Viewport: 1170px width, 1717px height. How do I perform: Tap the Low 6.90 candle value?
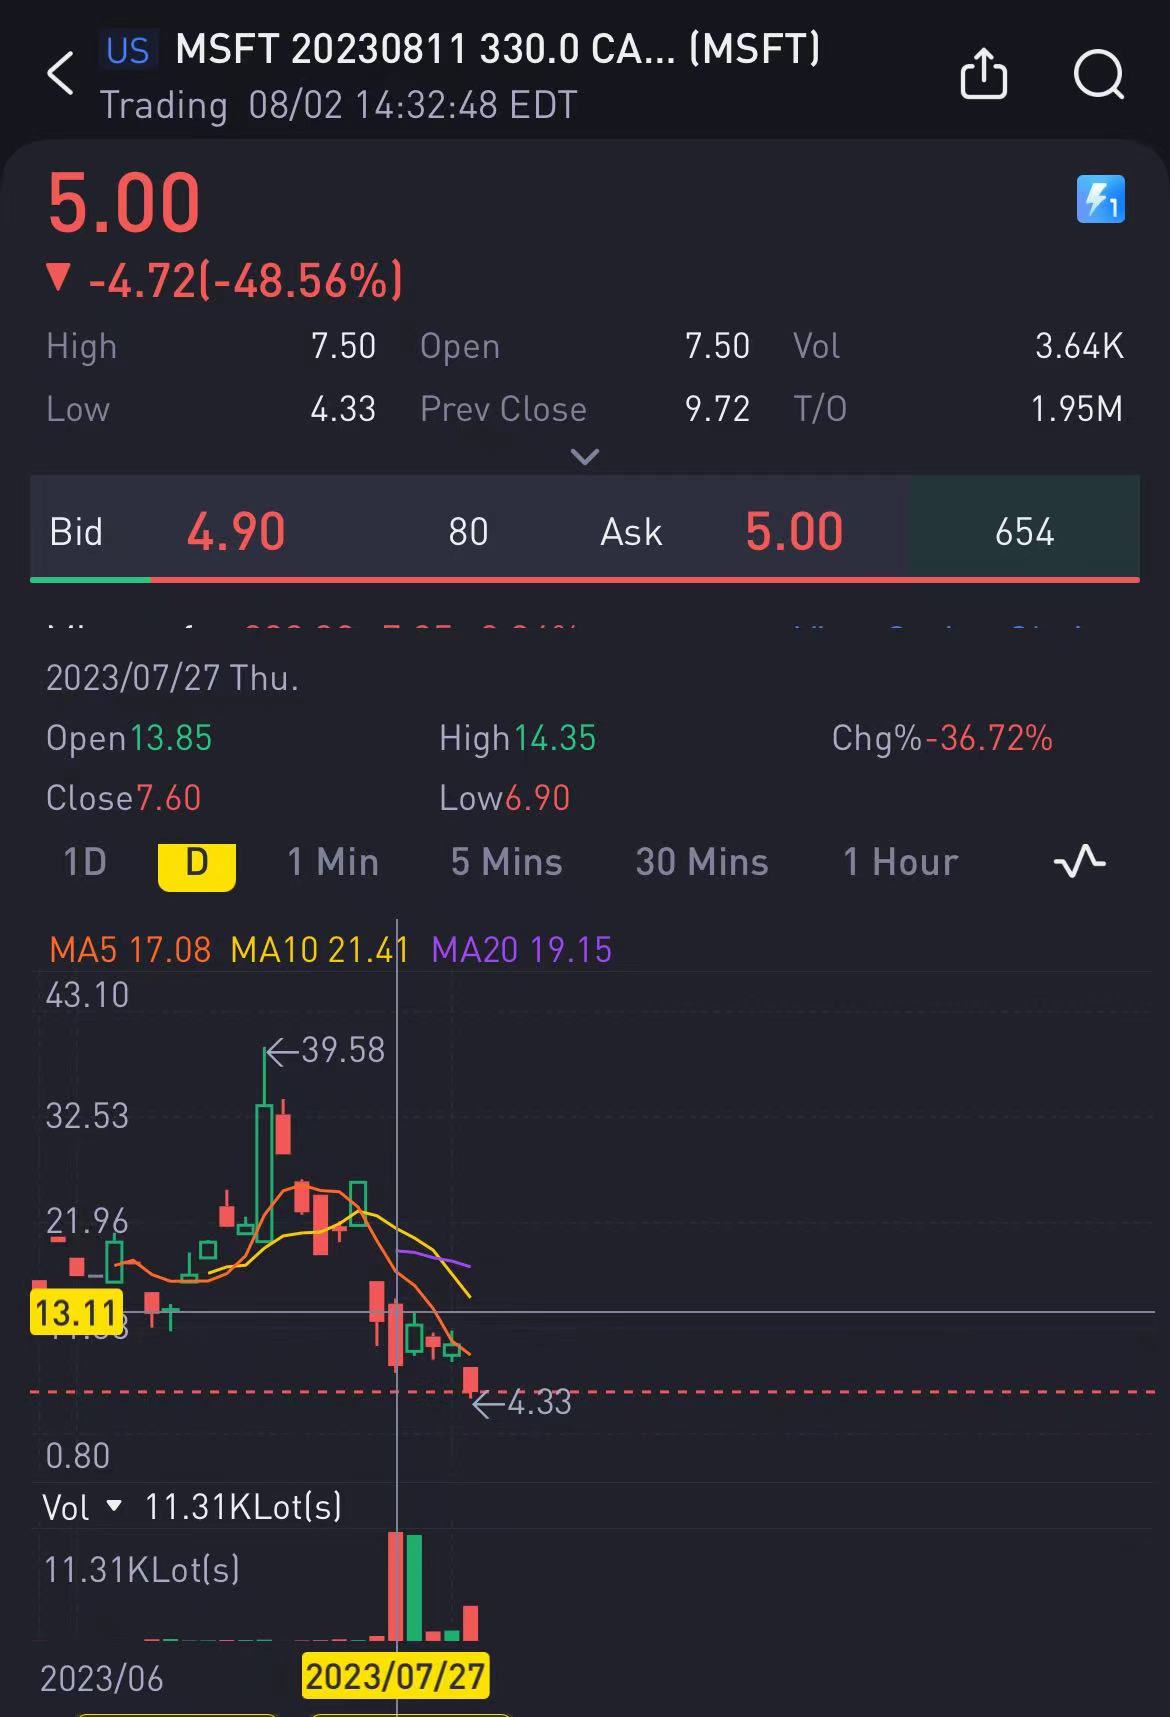[537, 798]
